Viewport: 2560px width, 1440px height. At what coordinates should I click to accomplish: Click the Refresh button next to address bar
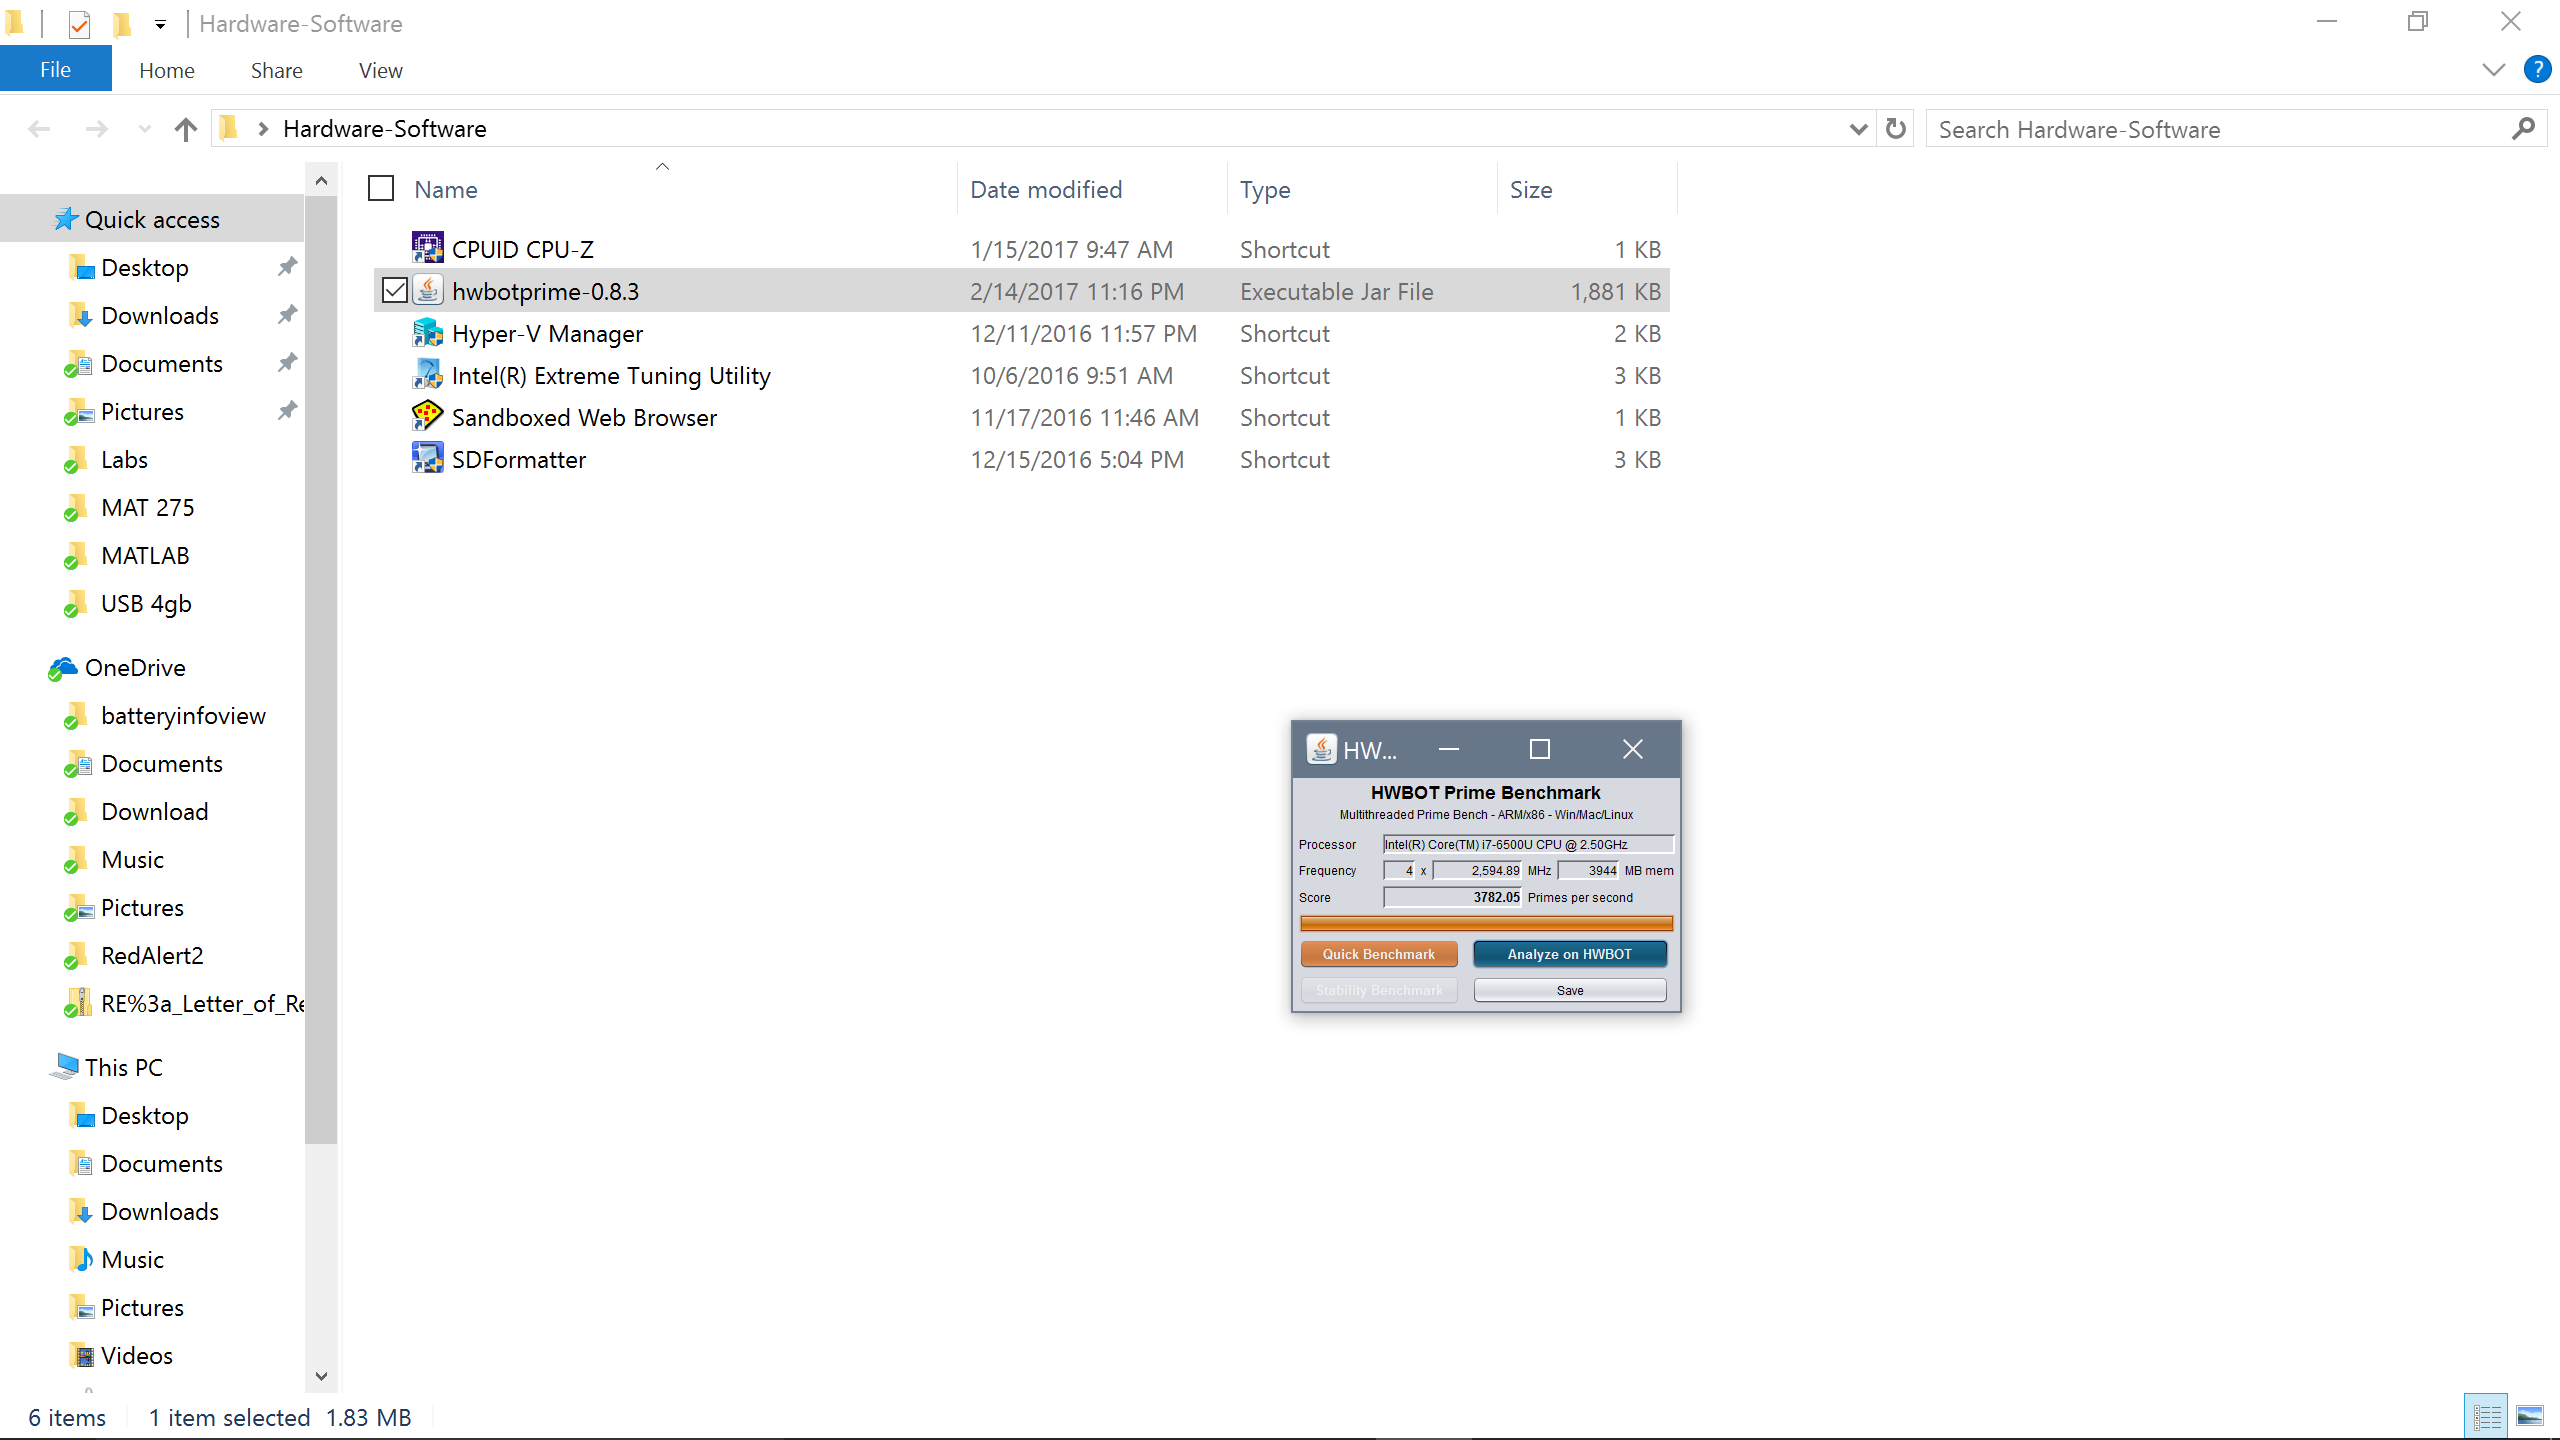point(1895,129)
